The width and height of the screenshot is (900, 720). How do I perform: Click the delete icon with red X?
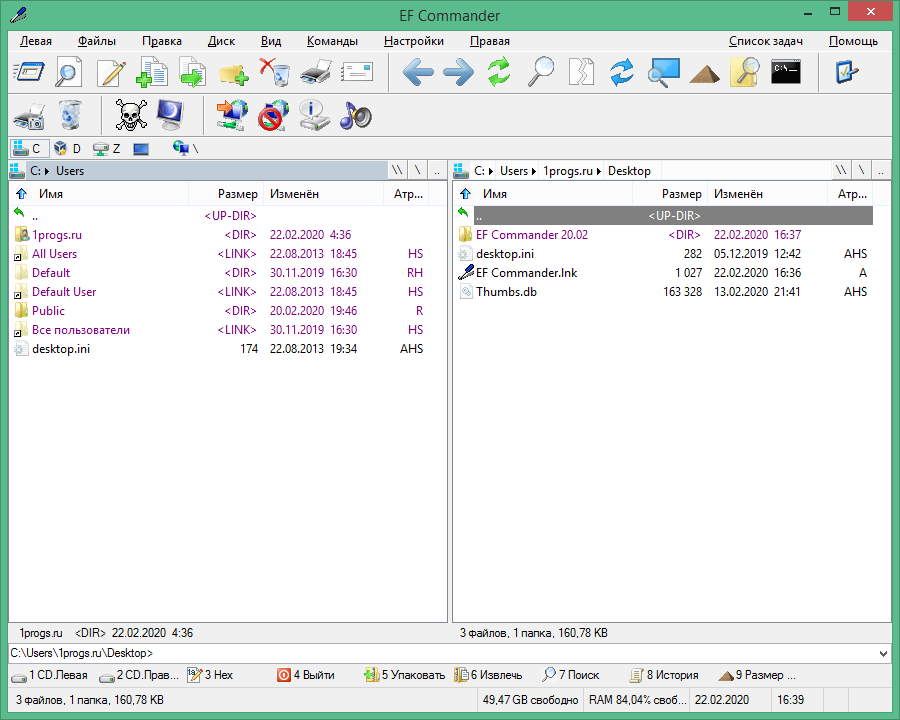point(274,72)
